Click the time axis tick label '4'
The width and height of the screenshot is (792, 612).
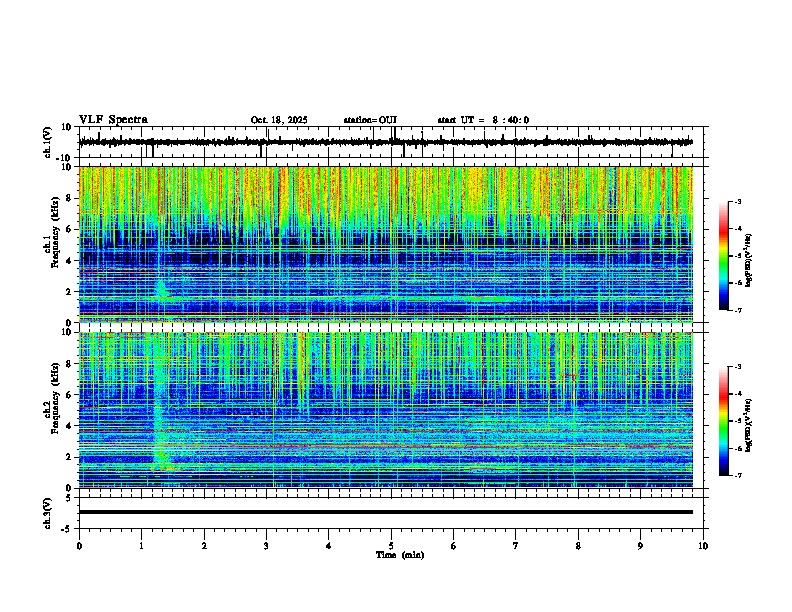(x=329, y=546)
